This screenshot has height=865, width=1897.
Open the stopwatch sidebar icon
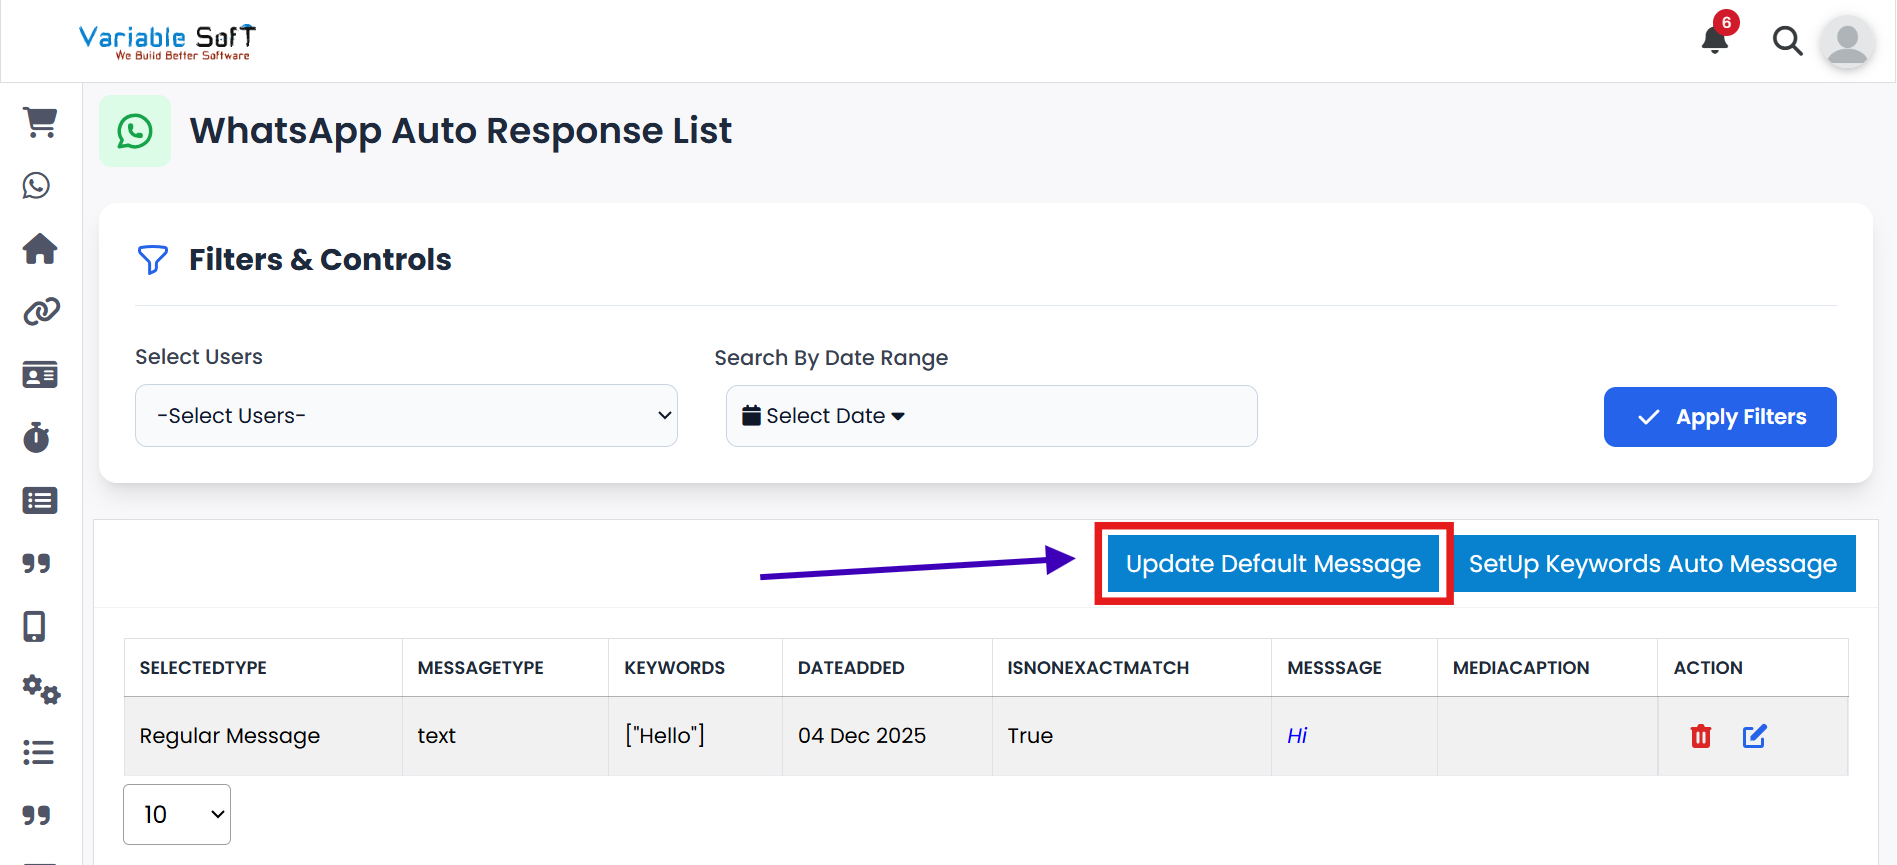tap(37, 438)
